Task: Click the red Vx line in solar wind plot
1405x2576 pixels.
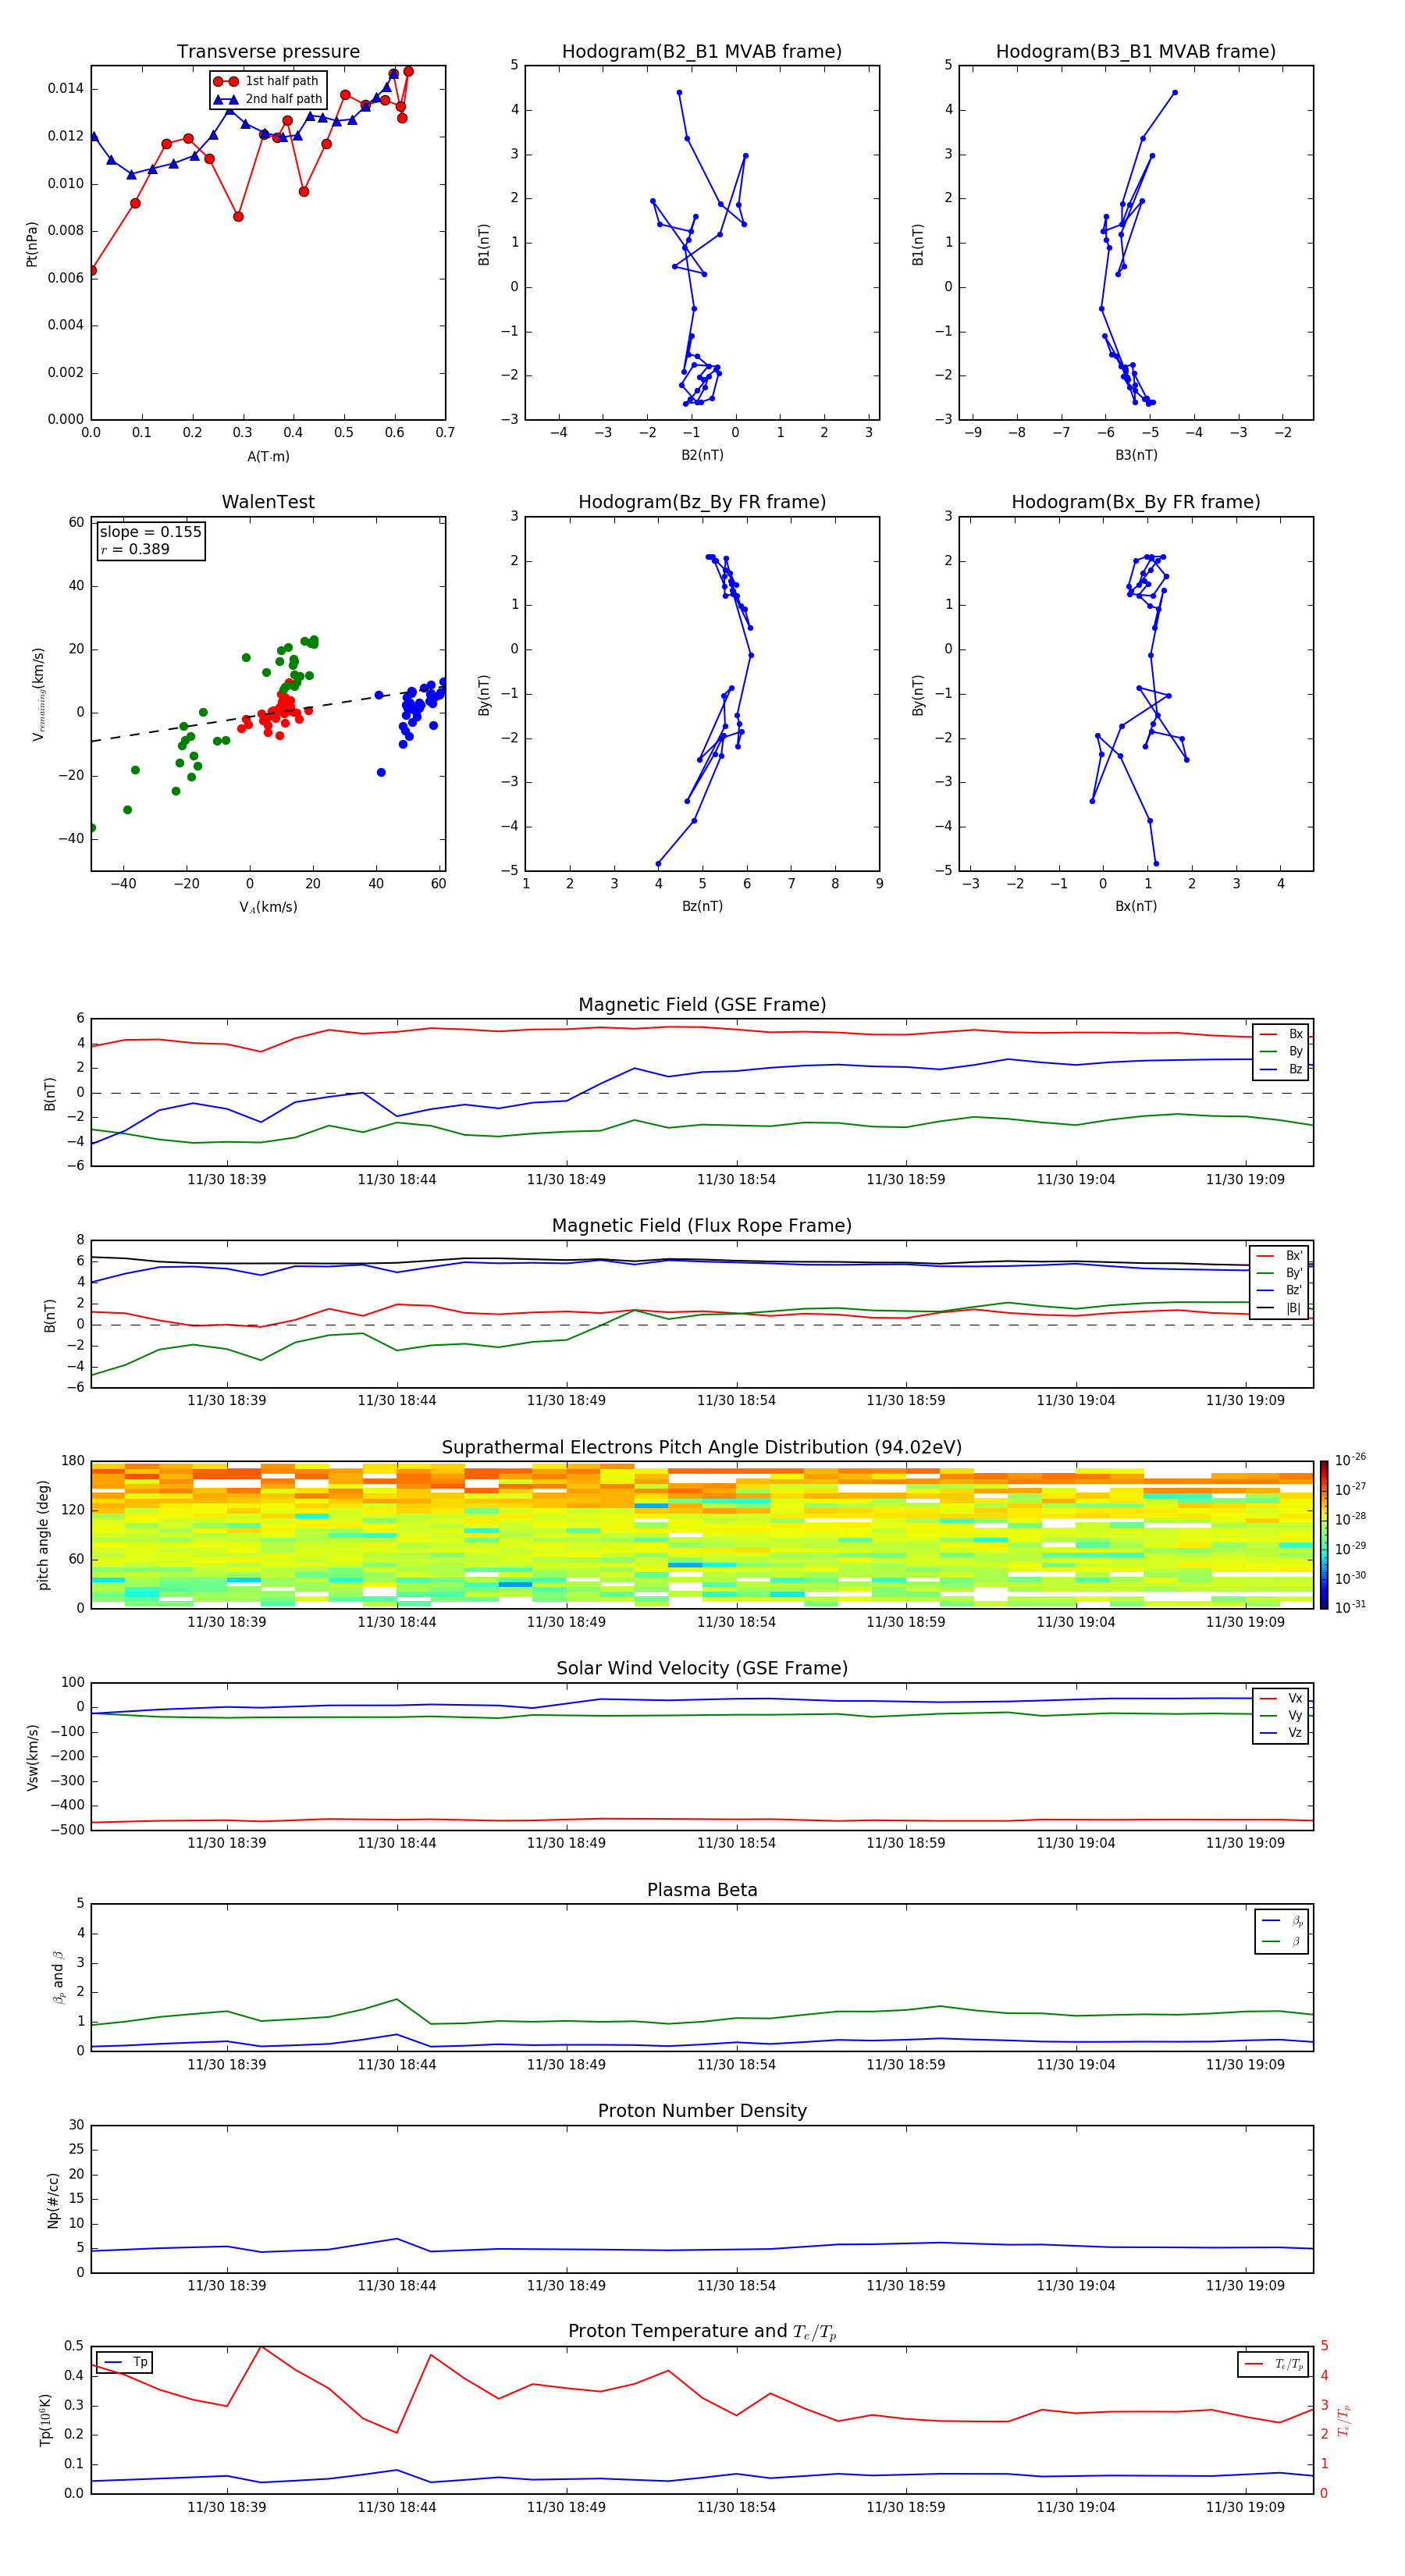Action: [x=702, y=1819]
